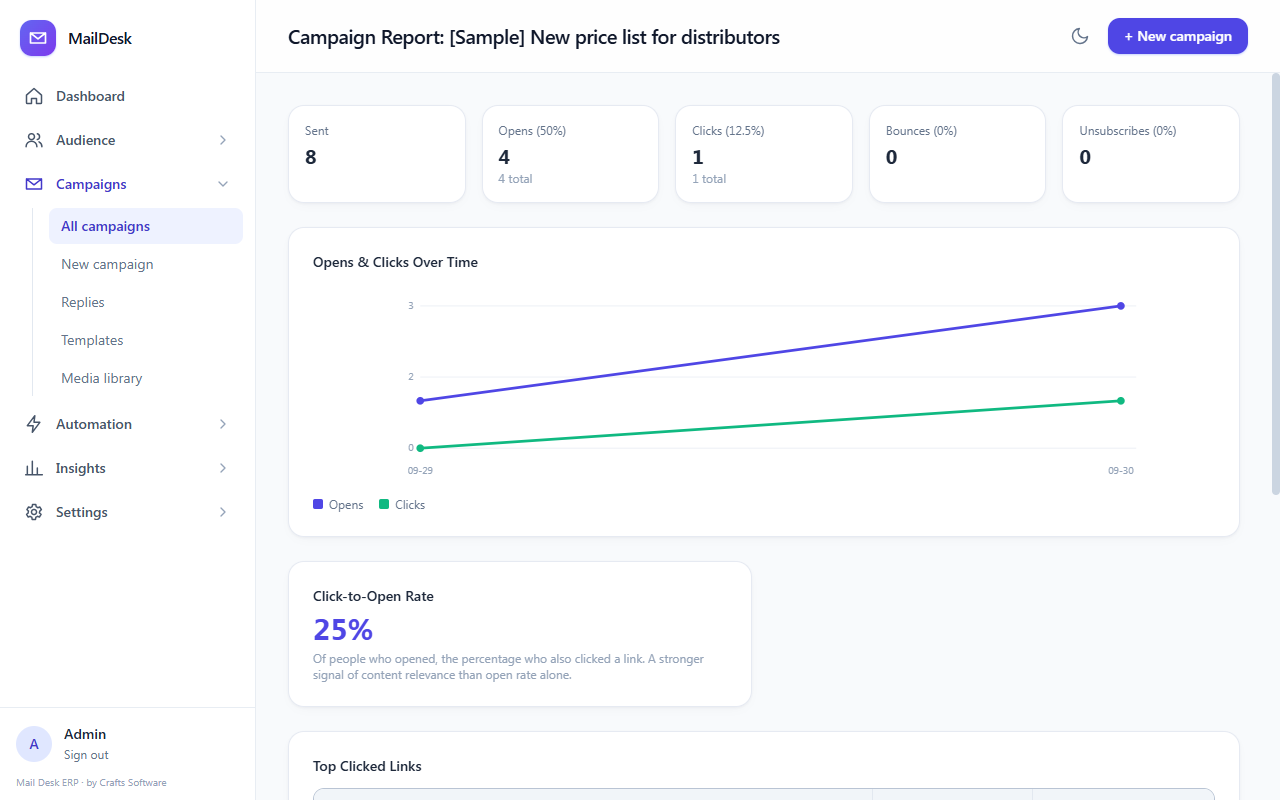Click the Admin username text
This screenshot has width=1280, height=800.
[x=85, y=734]
